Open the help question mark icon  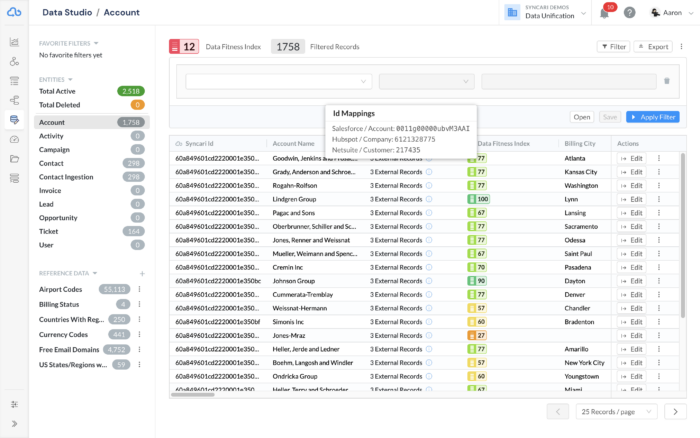629,13
